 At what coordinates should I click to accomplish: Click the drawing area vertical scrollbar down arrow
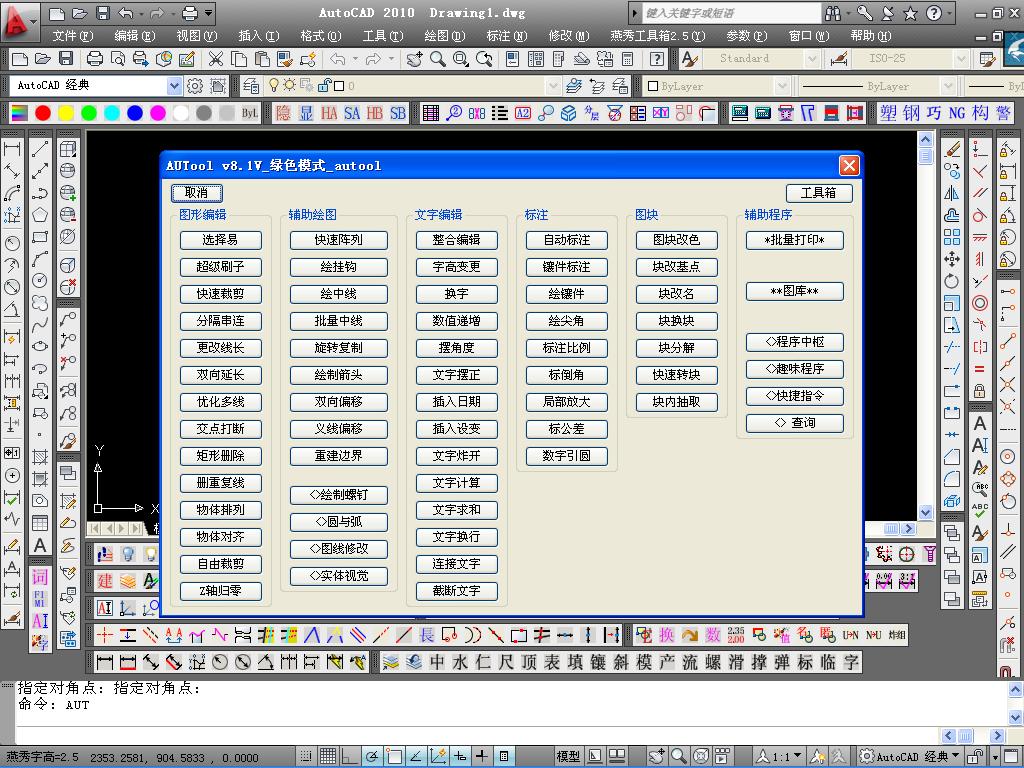[925, 513]
